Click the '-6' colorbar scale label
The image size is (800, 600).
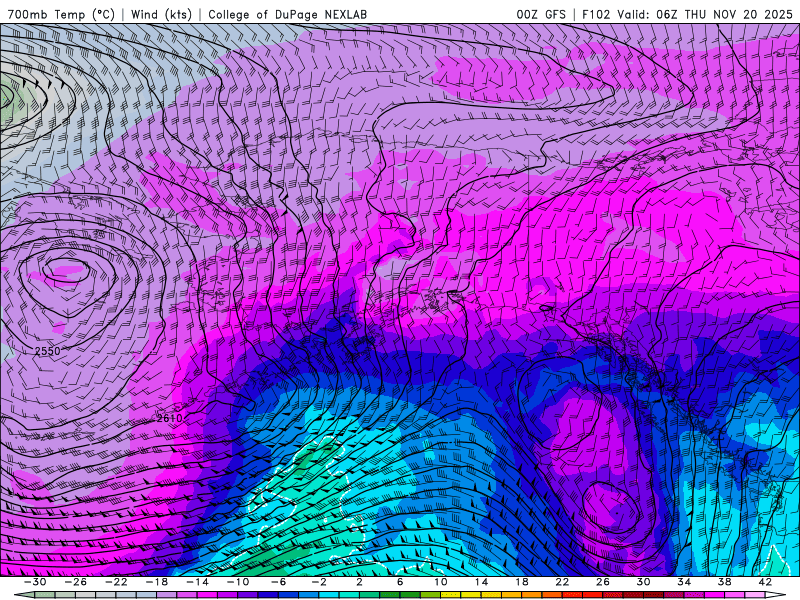[278, 582]
